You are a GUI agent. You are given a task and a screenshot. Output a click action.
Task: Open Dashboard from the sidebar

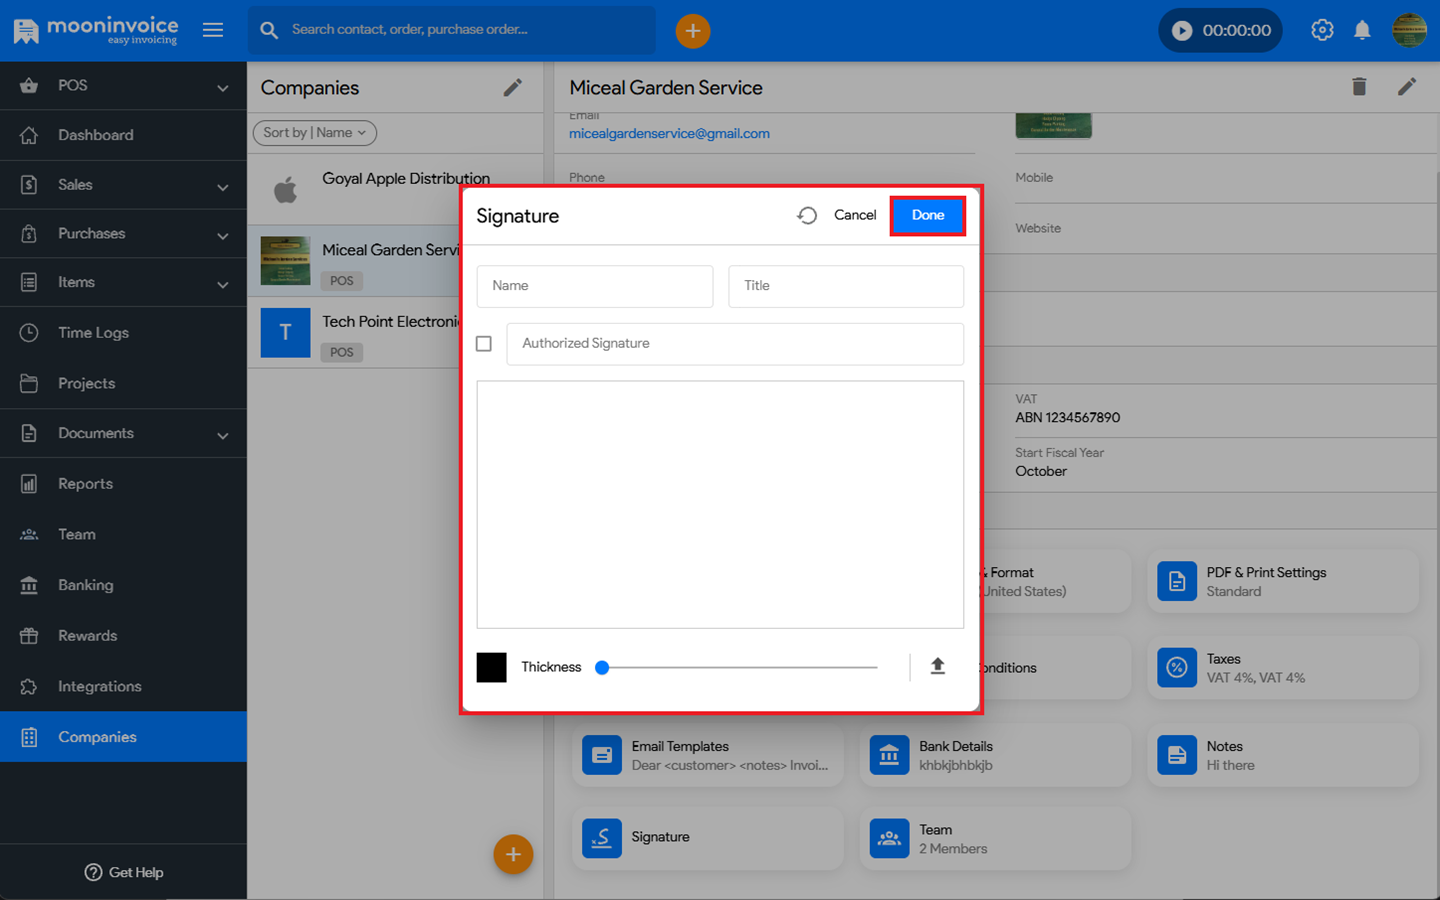pyautogui.click(x=96, y=135)
